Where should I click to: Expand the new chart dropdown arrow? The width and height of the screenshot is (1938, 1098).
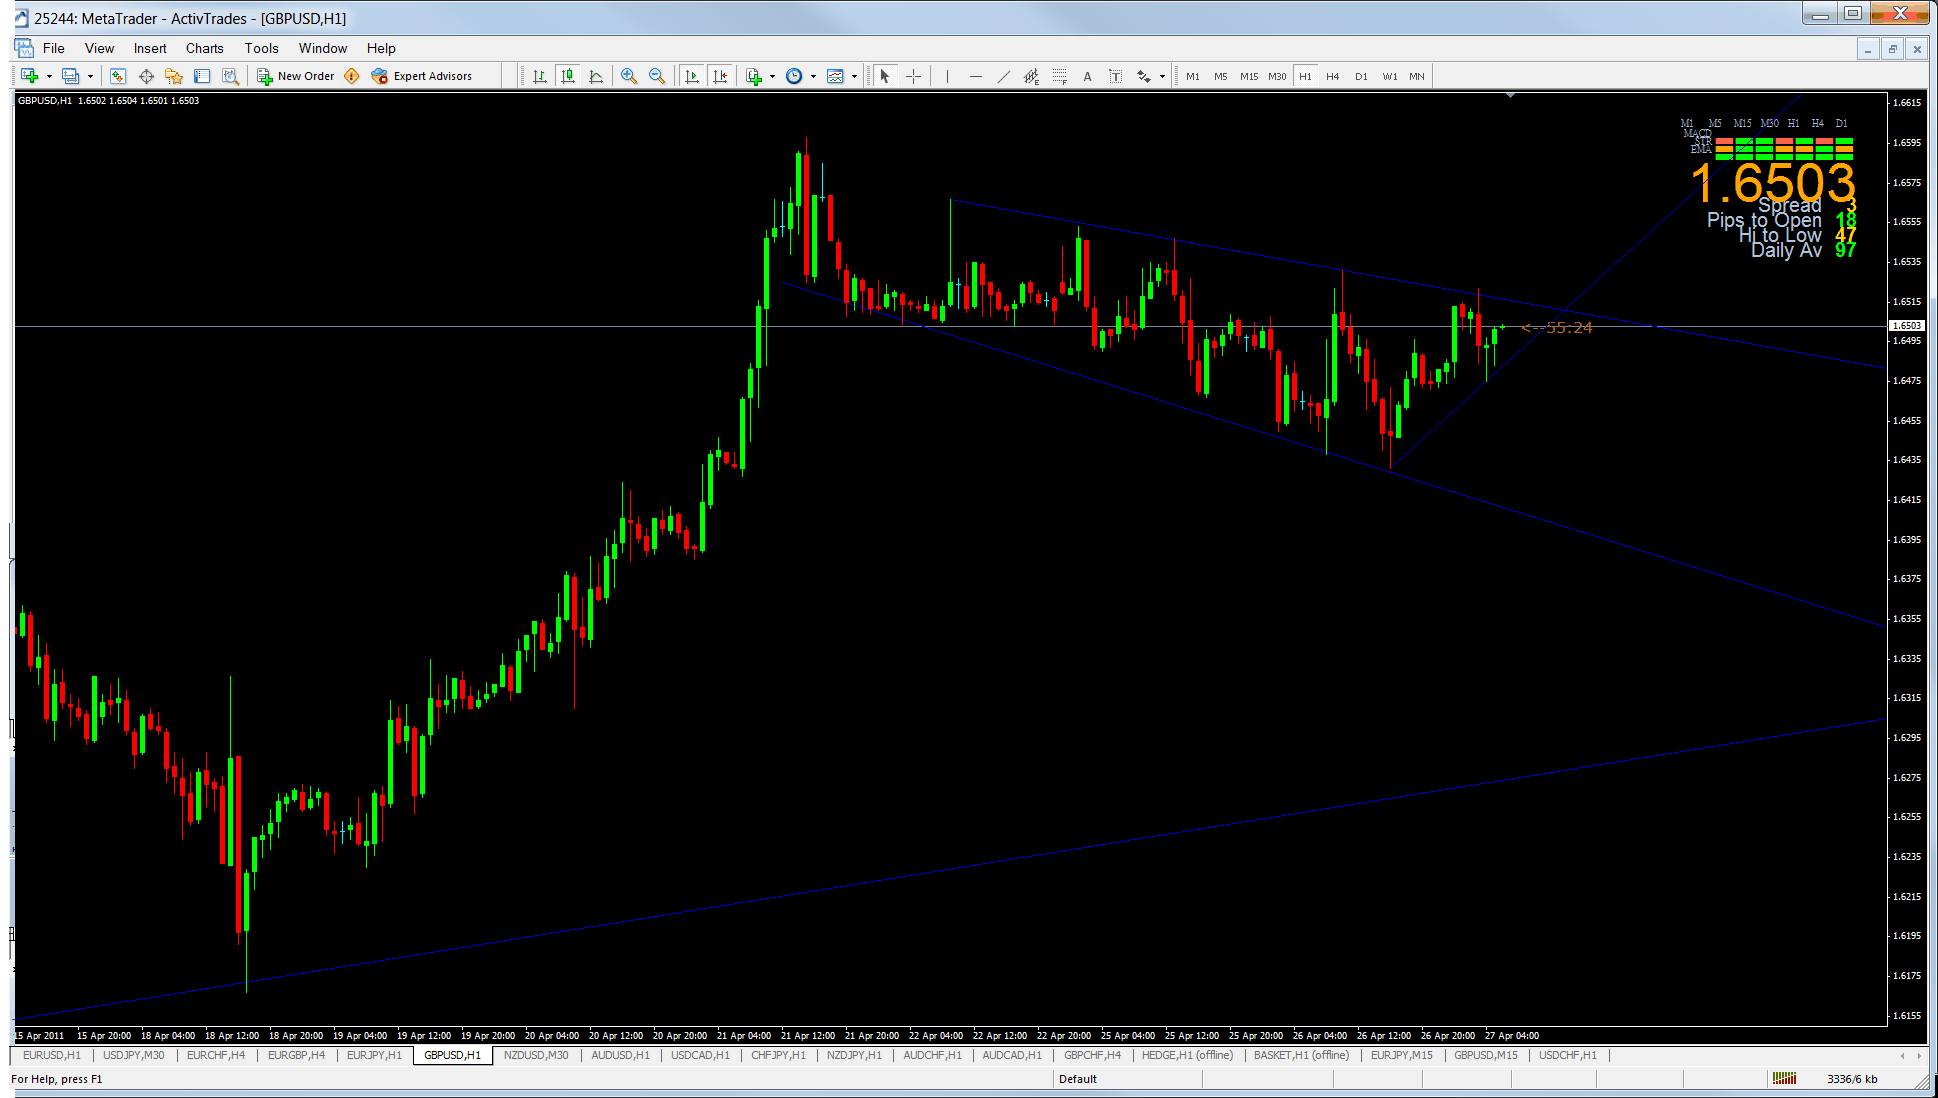[49, 76]
